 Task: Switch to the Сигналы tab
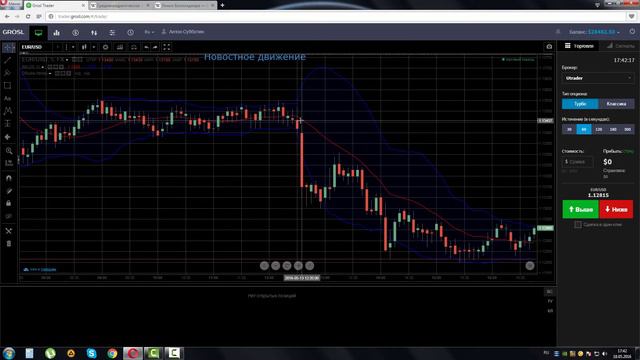(x=620, y=46)
